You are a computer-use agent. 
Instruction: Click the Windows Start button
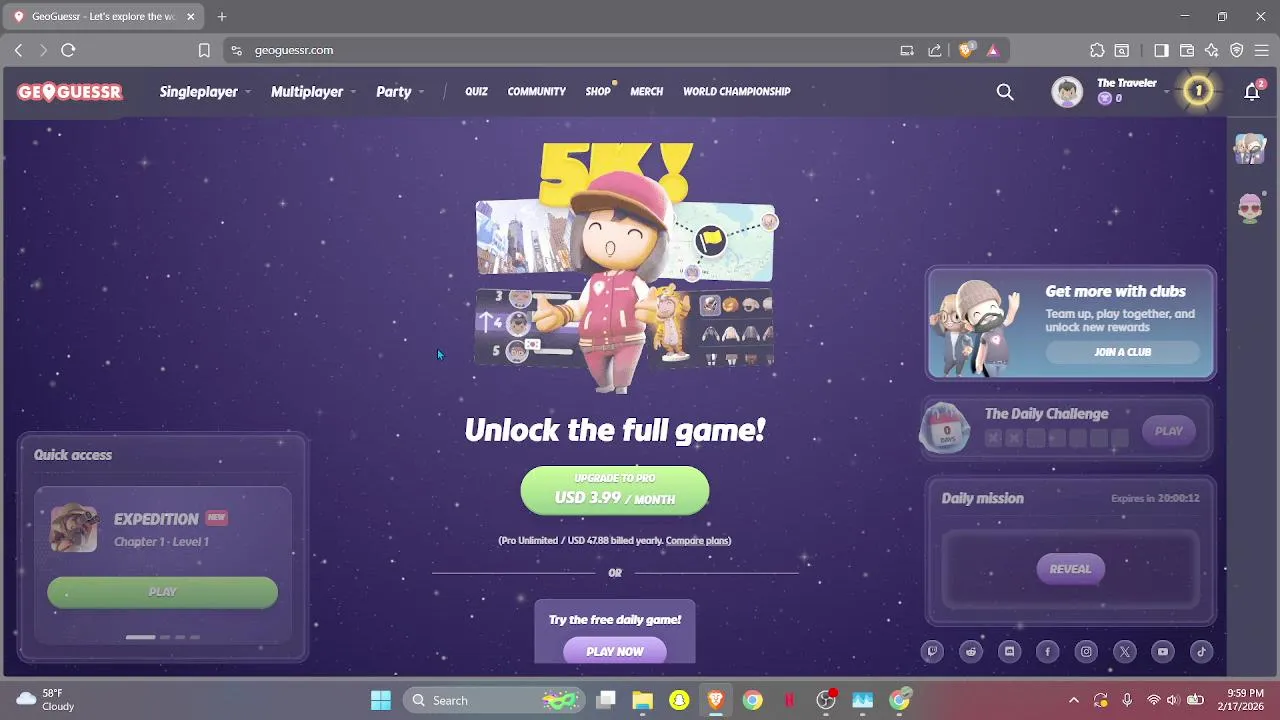click(381, 700)
